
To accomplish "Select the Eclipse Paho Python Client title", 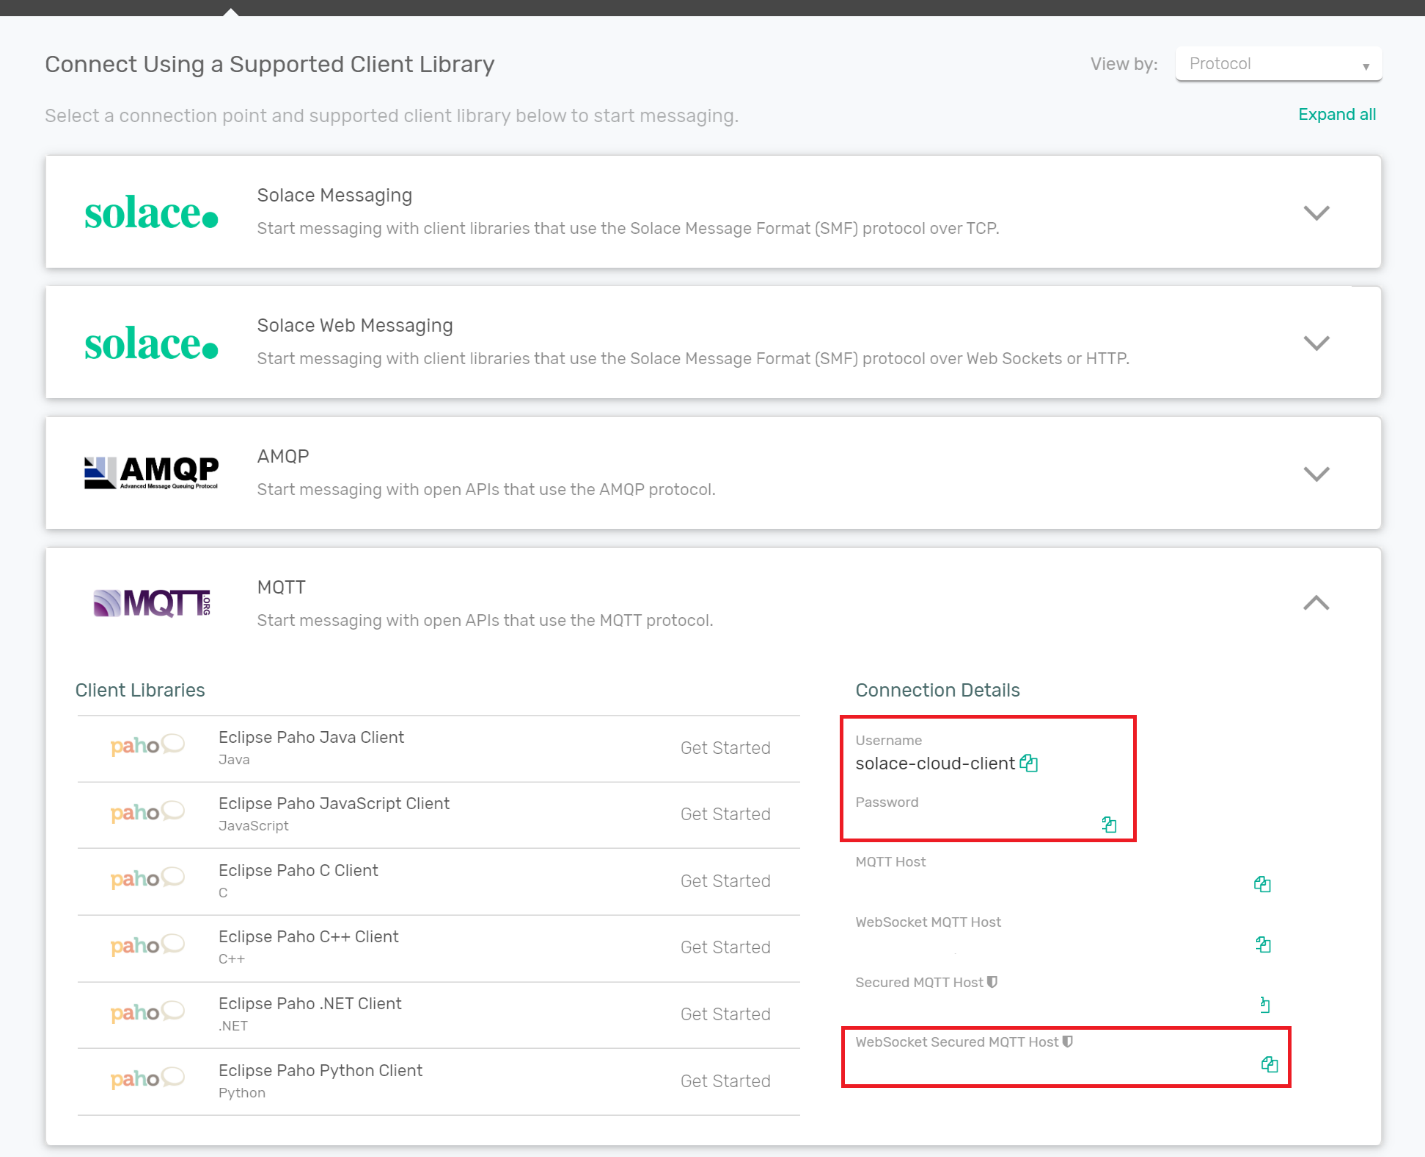I will click(x=320, y=1070).
